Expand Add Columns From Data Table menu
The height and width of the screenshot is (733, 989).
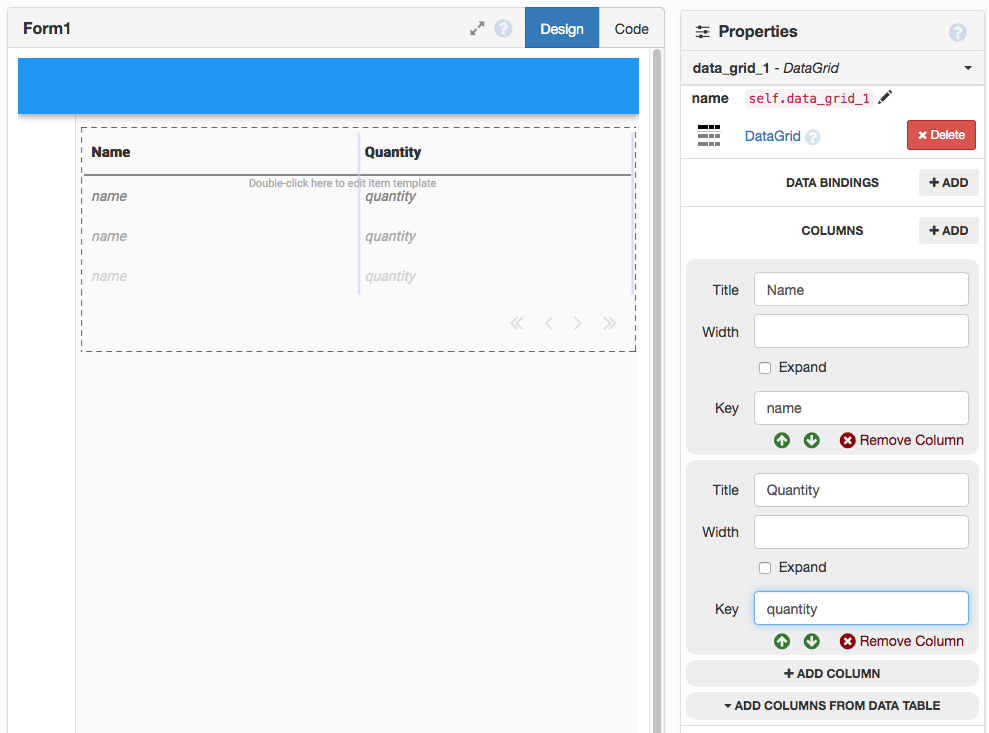(832, 705)
